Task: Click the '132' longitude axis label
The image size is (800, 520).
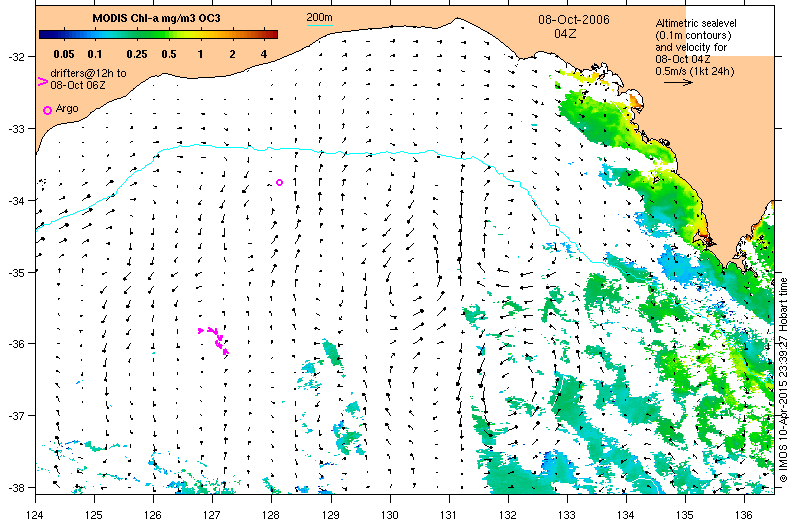Action: (508, 514)
